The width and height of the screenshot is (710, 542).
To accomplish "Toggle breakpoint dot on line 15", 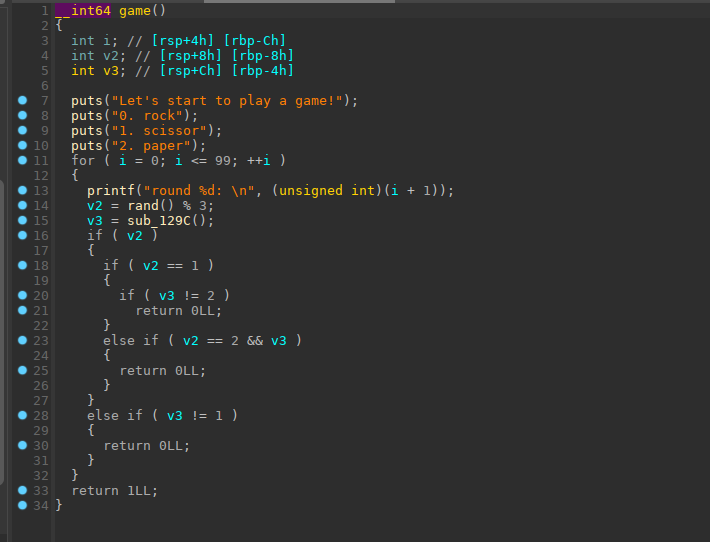I will (22, 220).
